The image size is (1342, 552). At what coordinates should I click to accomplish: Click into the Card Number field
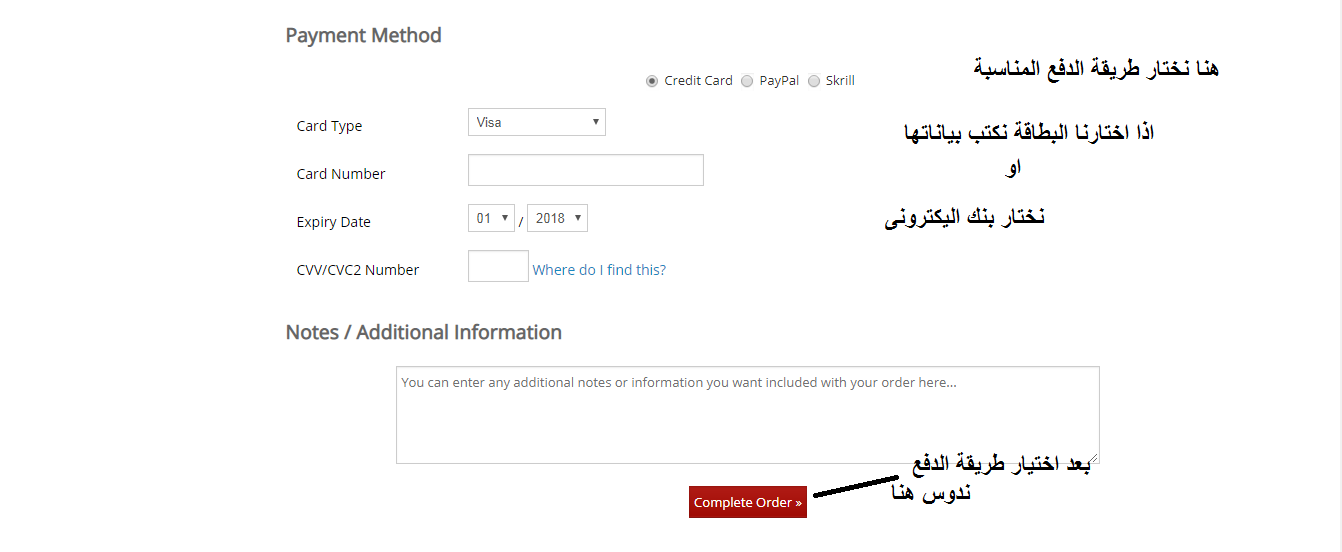click(x=585, y=170)
